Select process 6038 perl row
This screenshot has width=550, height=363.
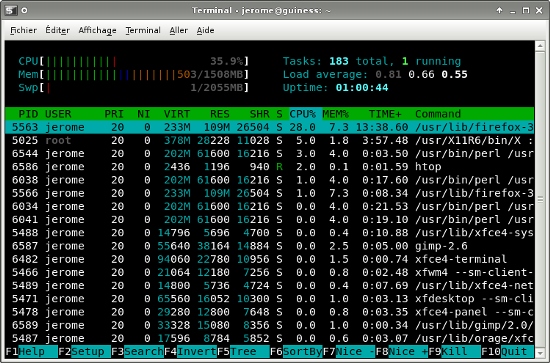[x=269, y=180]
